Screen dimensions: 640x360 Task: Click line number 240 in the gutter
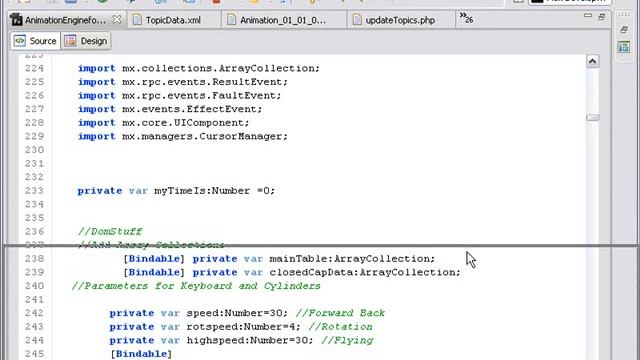(x=34, y=286)
